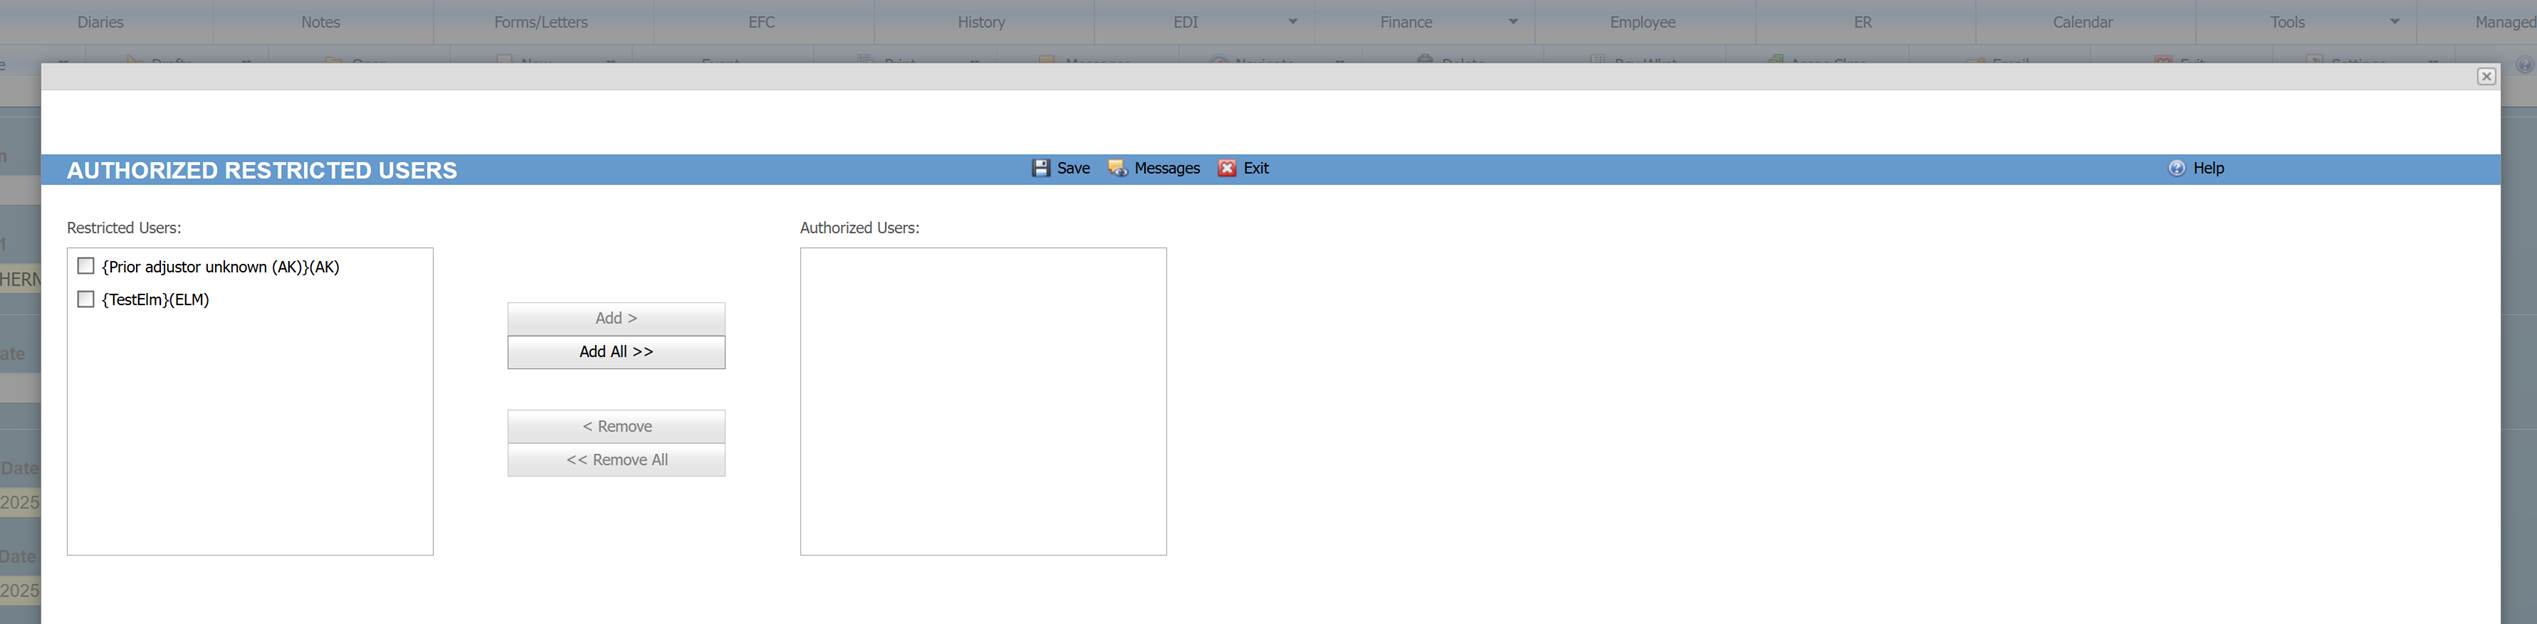Open the Employee tab

point(1642,22)
